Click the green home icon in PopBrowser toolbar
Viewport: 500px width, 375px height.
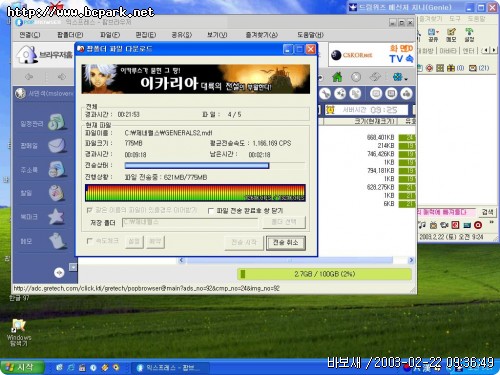point(337,77)
